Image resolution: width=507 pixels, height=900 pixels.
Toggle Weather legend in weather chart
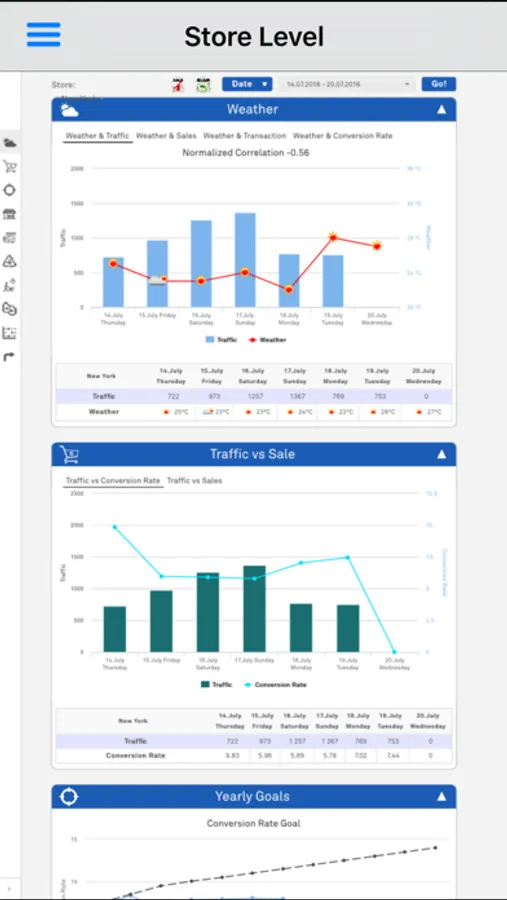(266, 340)
